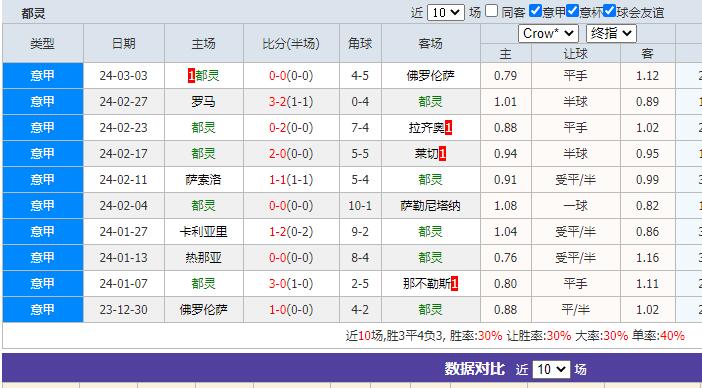
Task: Open the 数据对比 近 10 场 dropdown
Action: [x=552, y=370]
